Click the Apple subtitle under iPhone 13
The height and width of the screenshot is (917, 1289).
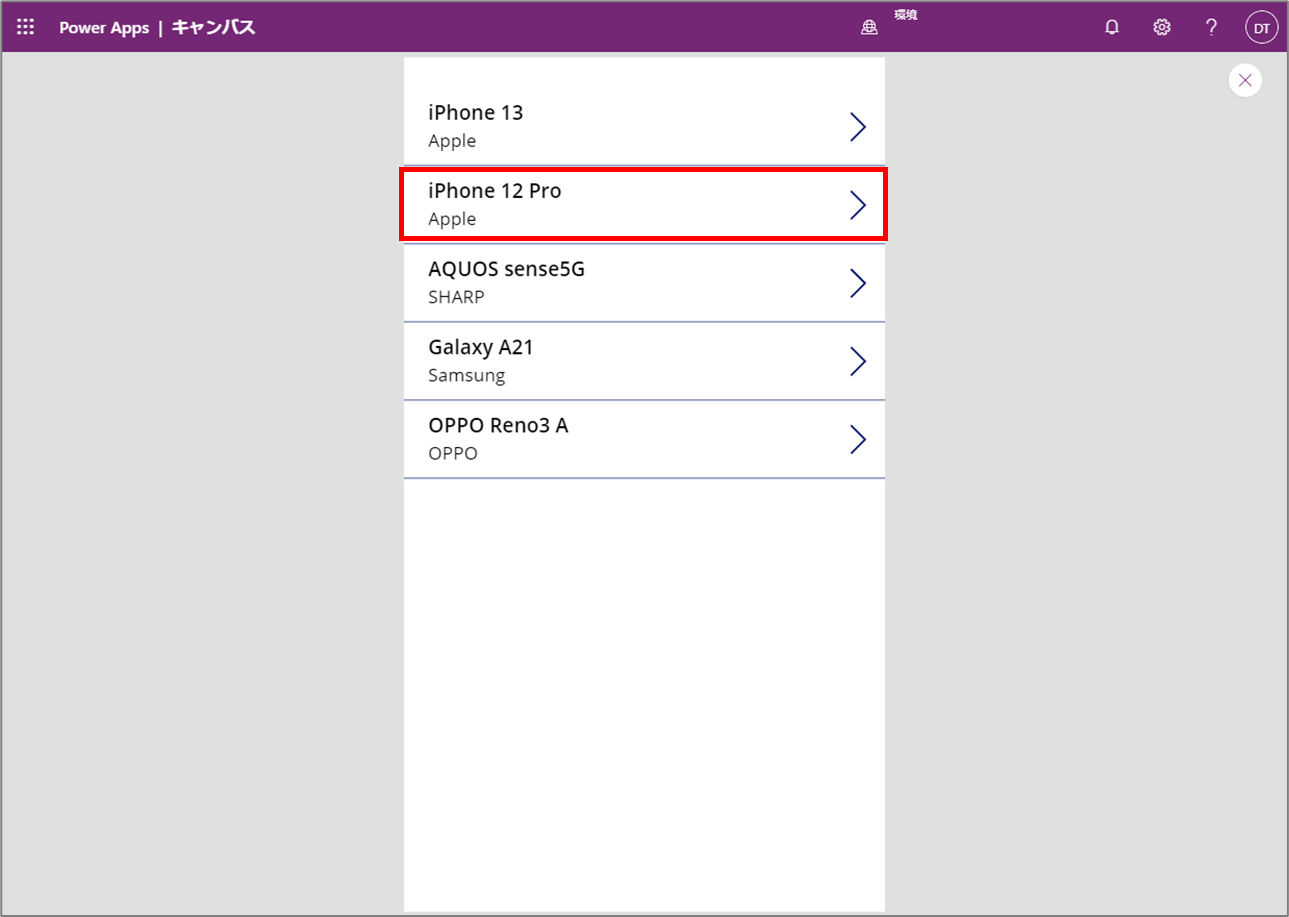[x=452, y=141]
